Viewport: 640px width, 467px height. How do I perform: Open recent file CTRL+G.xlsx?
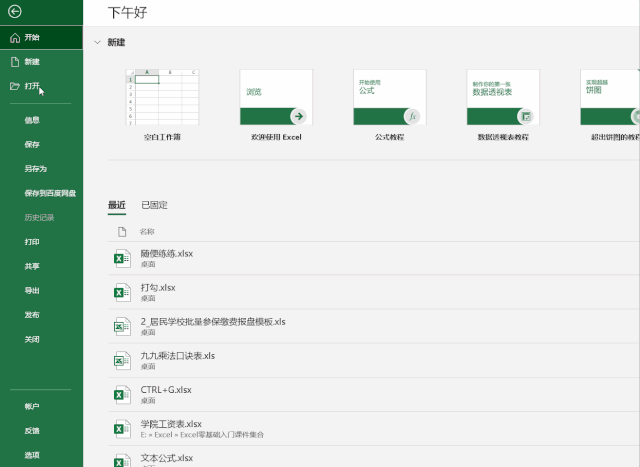click(374, 394)
